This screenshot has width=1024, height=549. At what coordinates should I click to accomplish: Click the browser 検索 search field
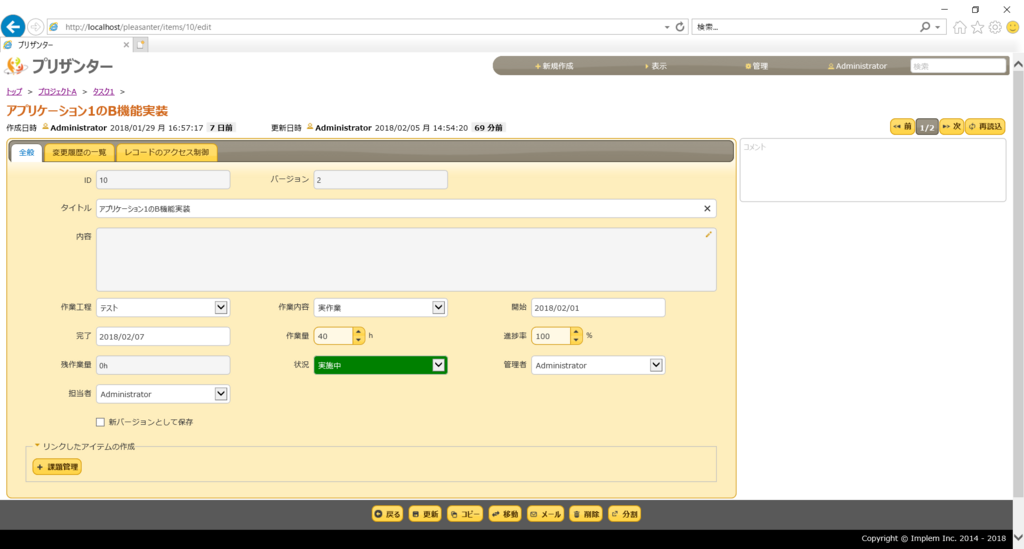tap(805, 27)
